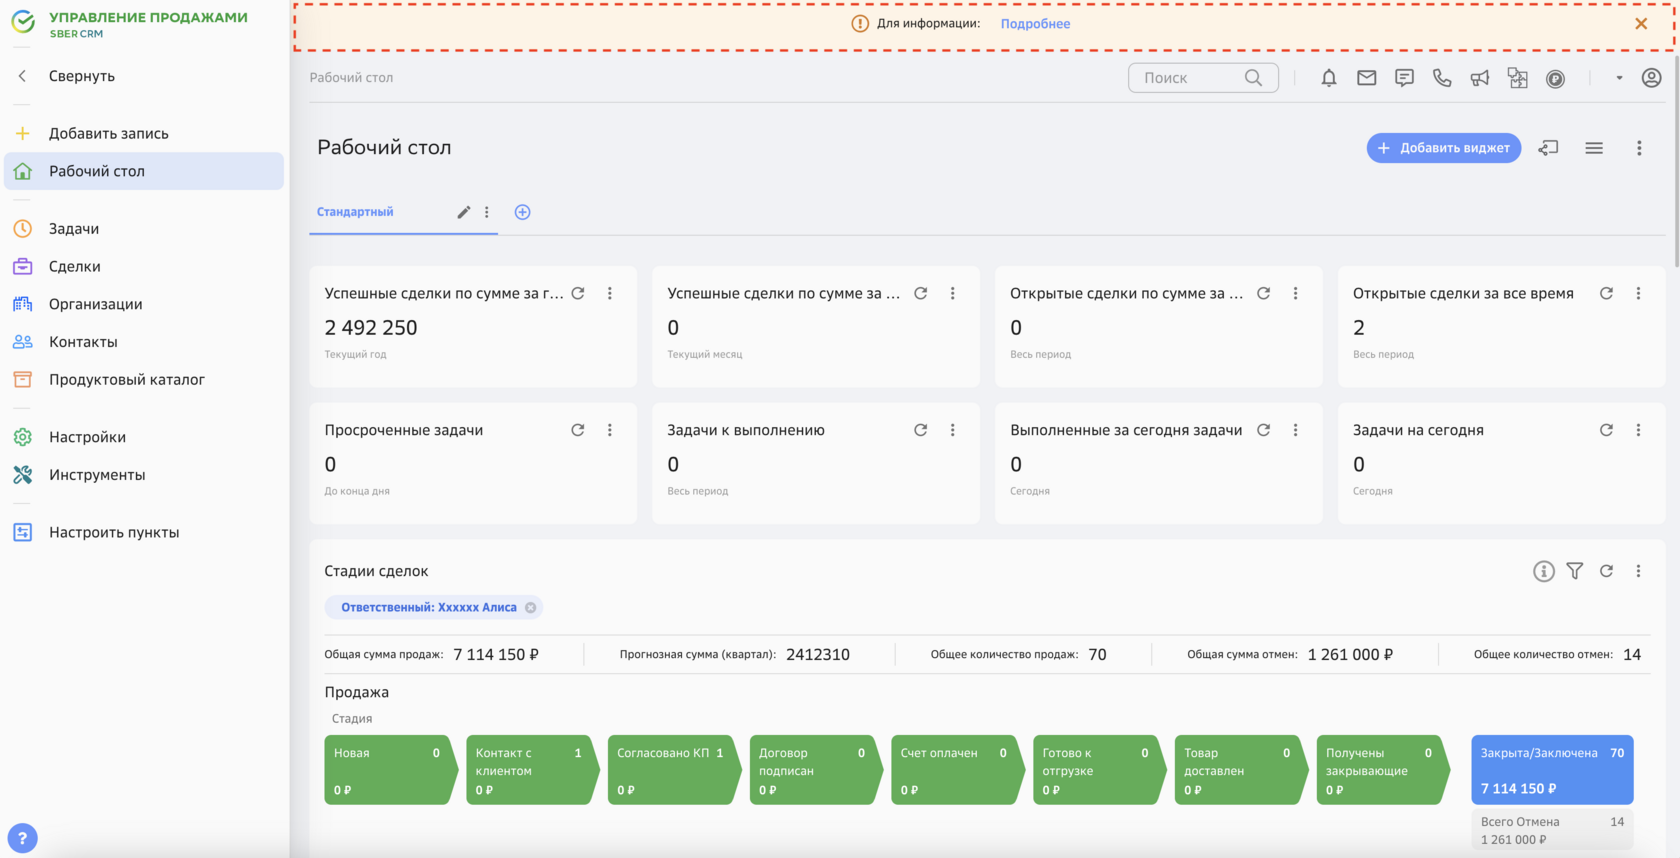Open the phone calls icon
The width and height of the screenshot is (1680, 858).
tap(1442, 78)
